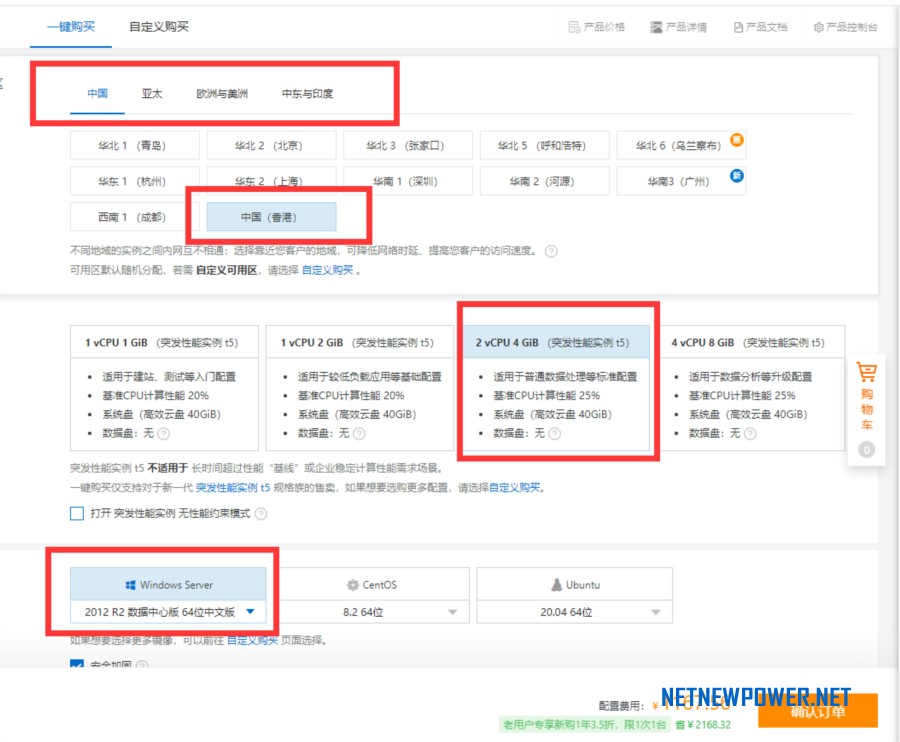Choose region 华北 5 (呼和浩特)
Screen dimensions: 900x742
545,145
